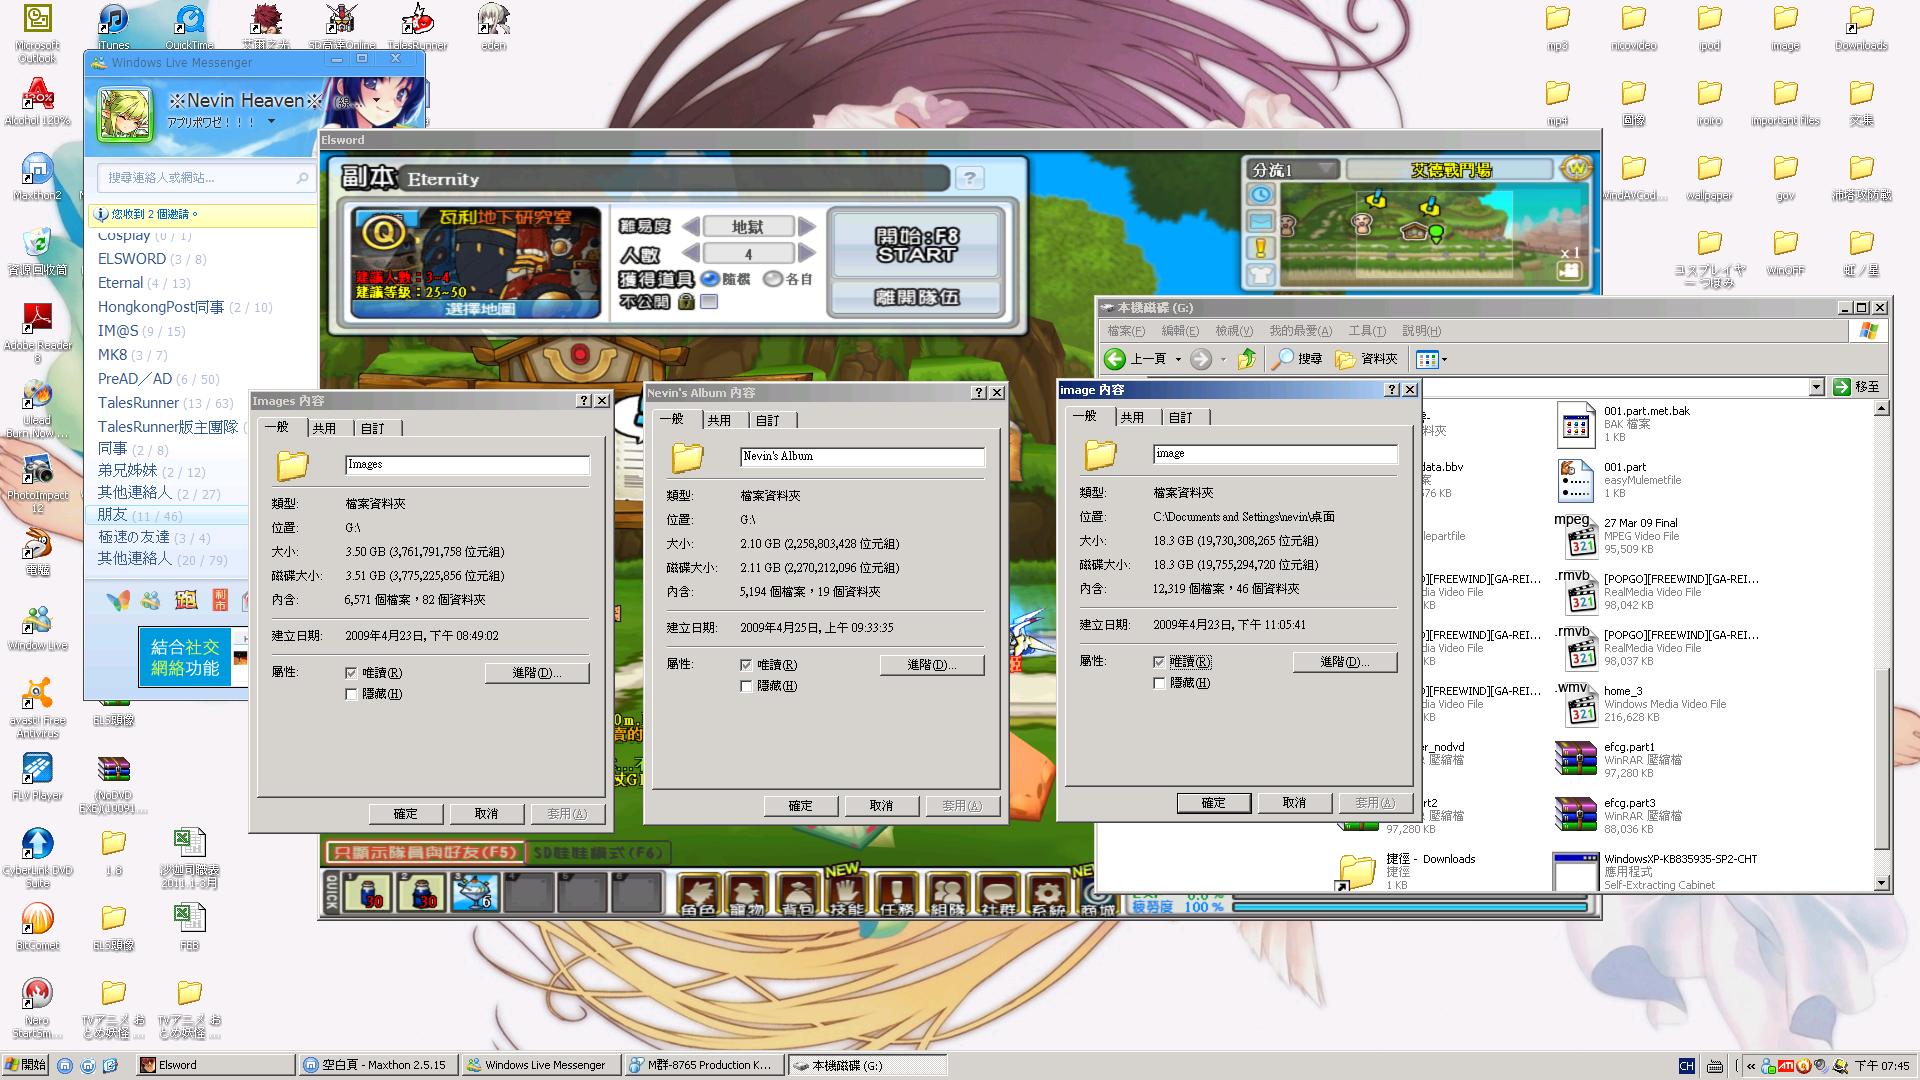Switch to 共用 tab in image properties
Image resolution: width=1920 pixels, height=1080 pixels.
pos(1132,417)
